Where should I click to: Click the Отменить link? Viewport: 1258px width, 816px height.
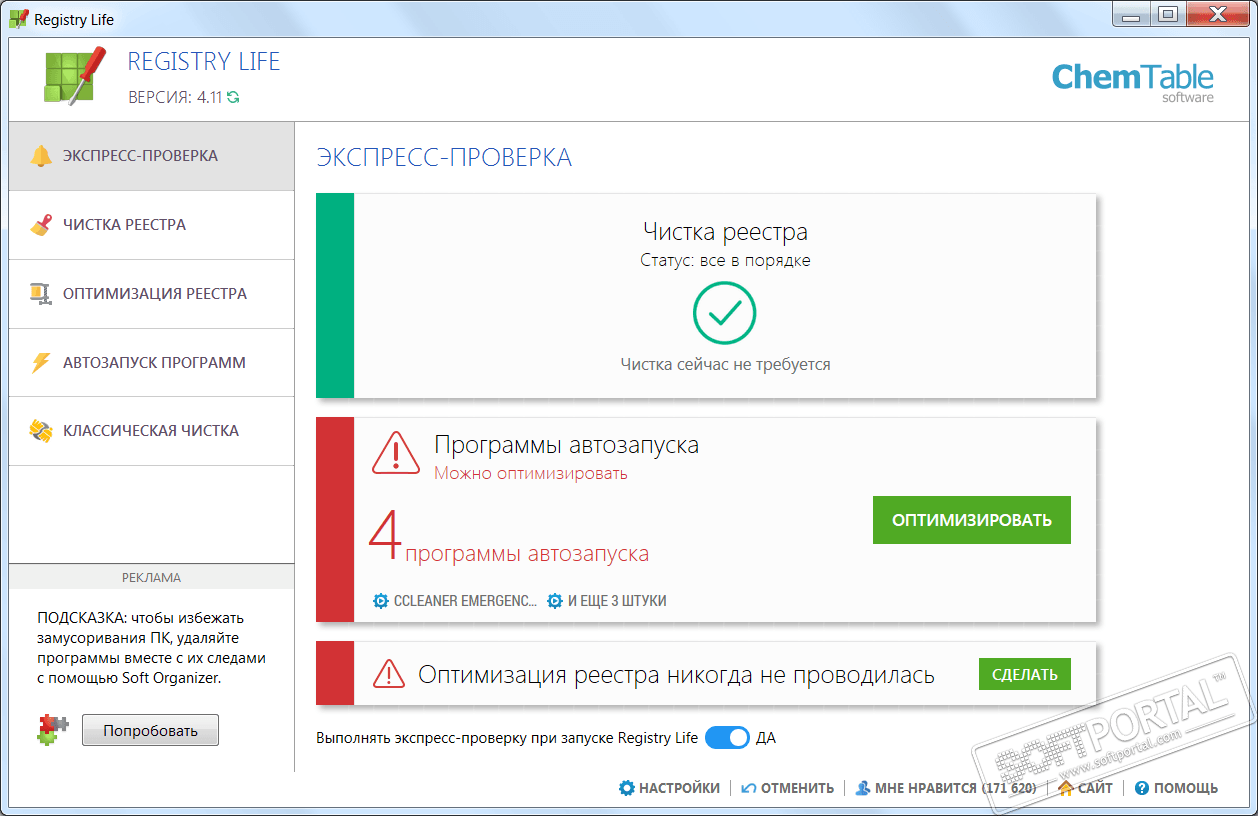pyautogui.click(x=797, y=788)
